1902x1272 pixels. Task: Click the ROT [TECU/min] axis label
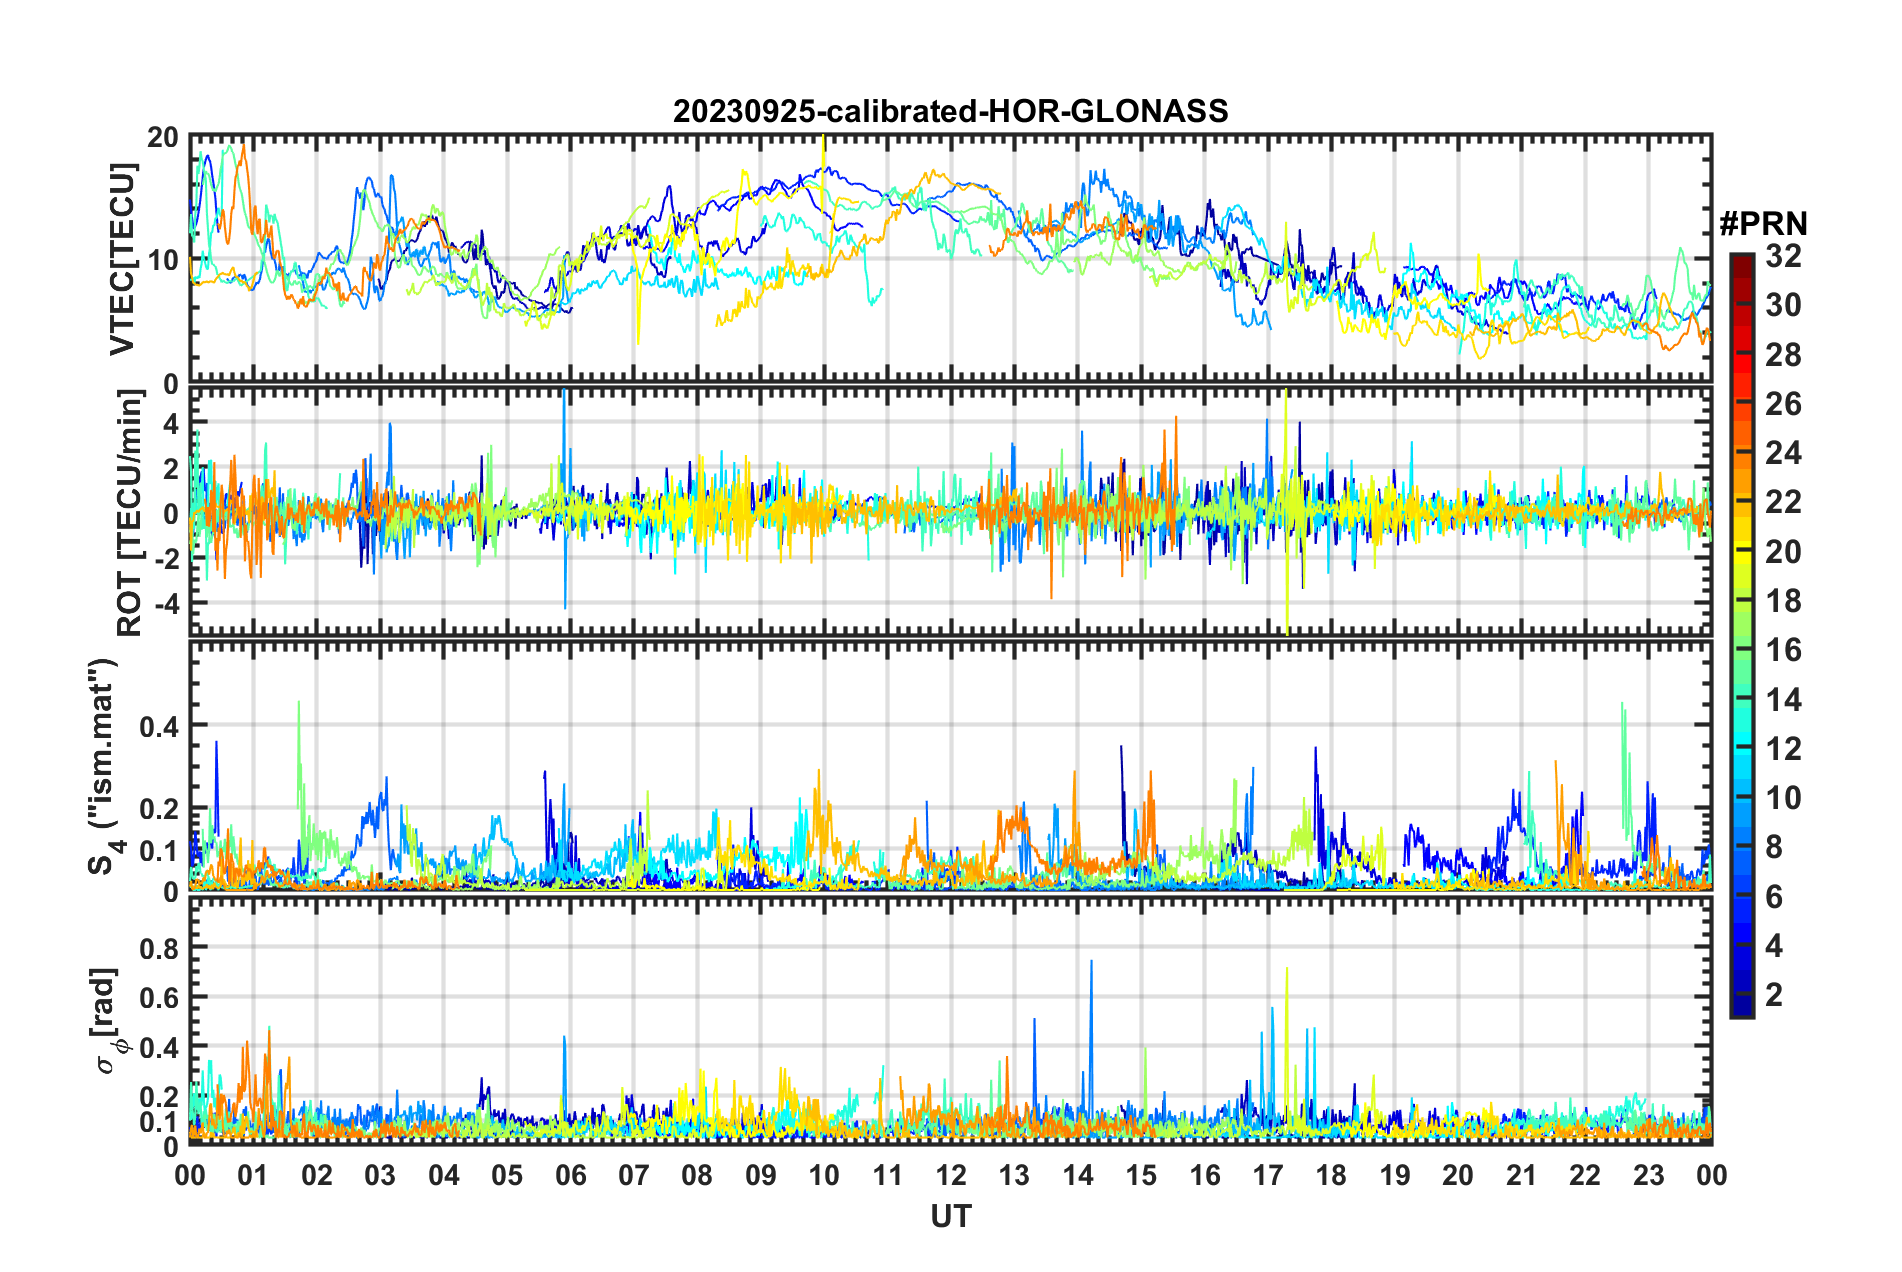coord(129,513)
